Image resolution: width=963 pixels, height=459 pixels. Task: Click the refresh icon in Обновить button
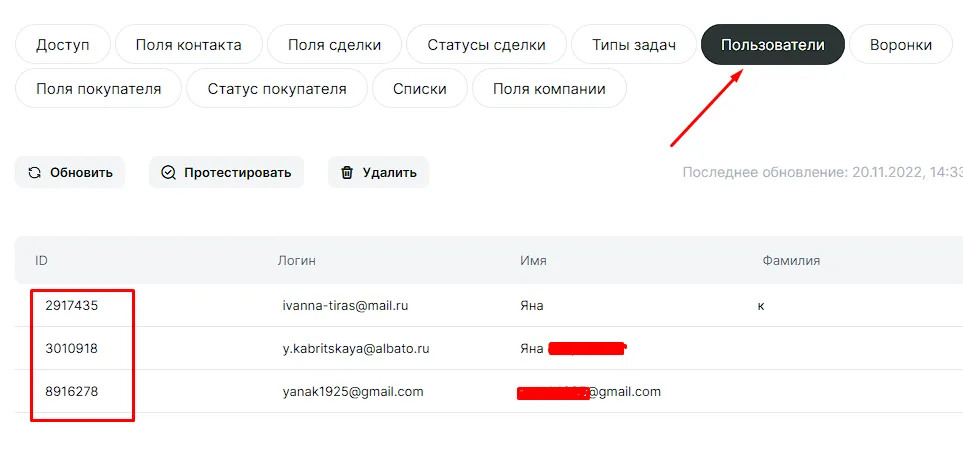[x=35, y=172]
